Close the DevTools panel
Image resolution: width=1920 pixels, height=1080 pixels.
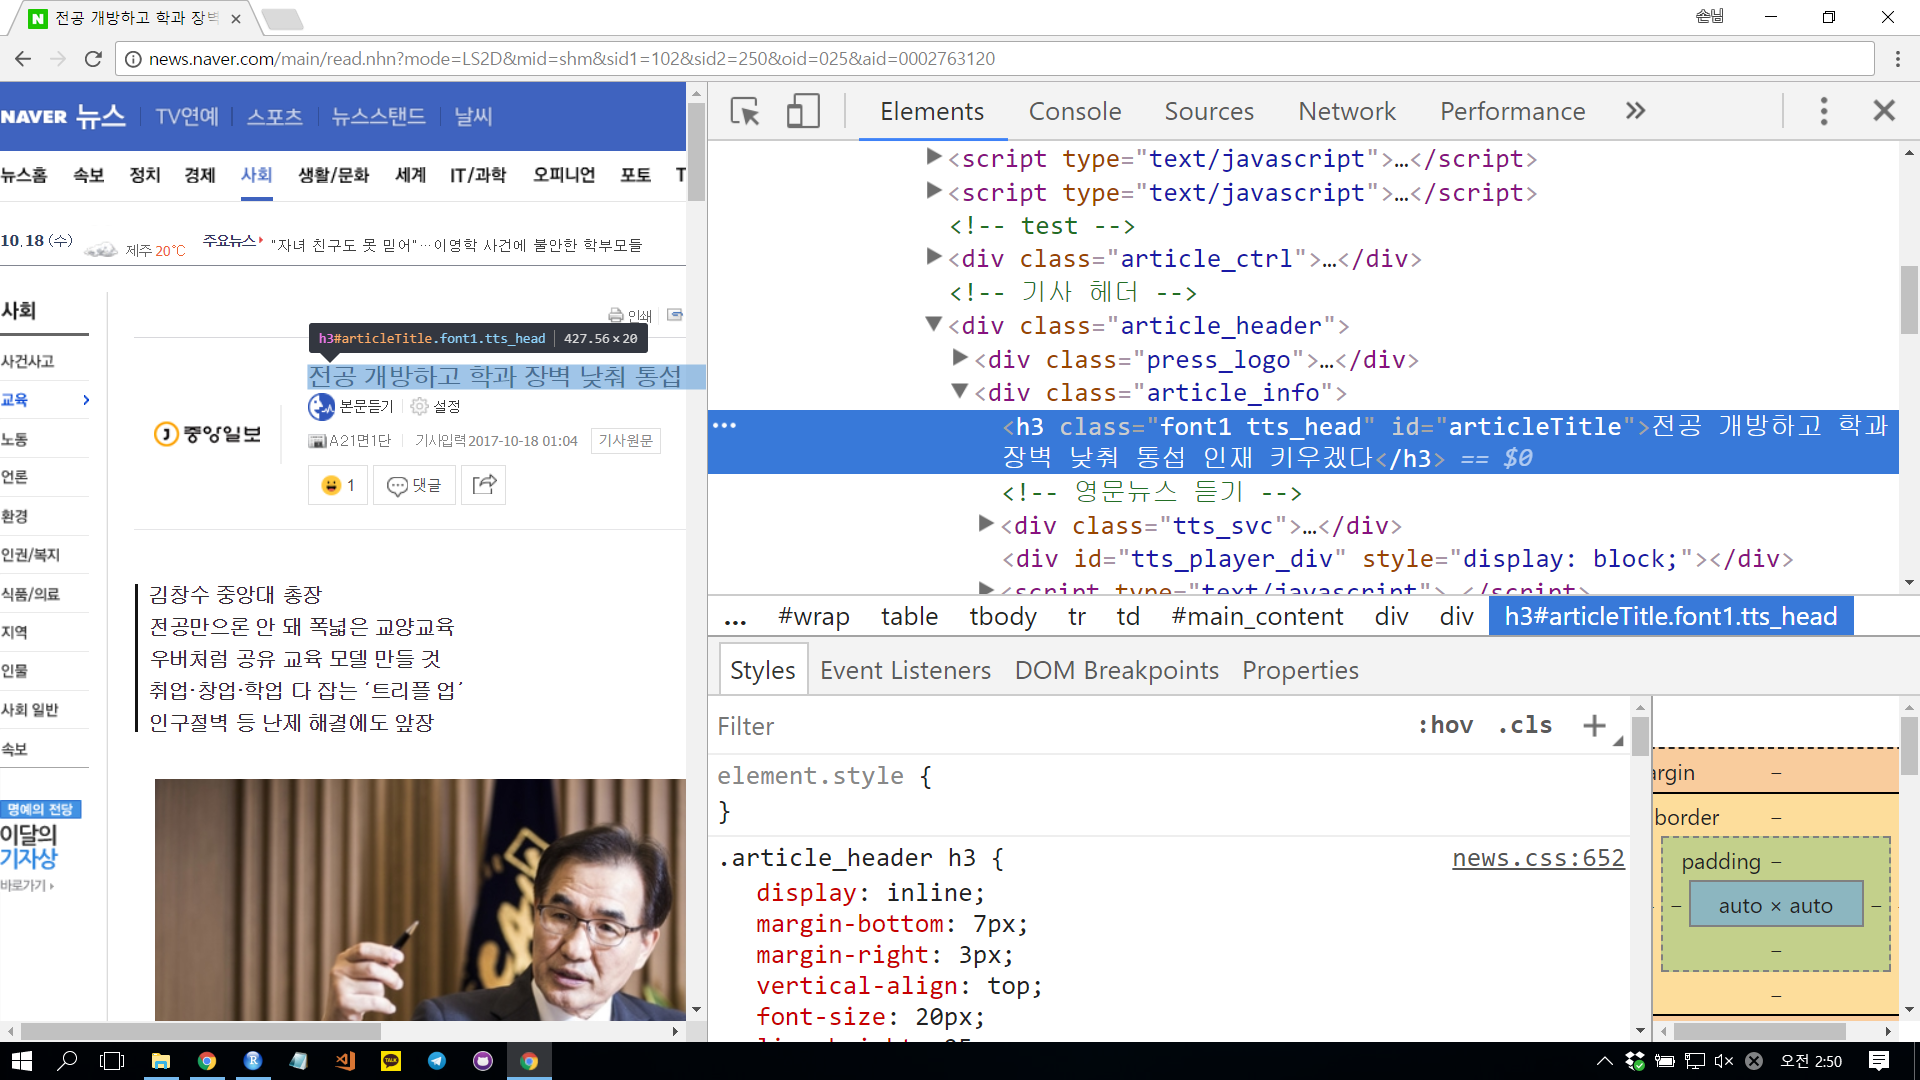1884,111
